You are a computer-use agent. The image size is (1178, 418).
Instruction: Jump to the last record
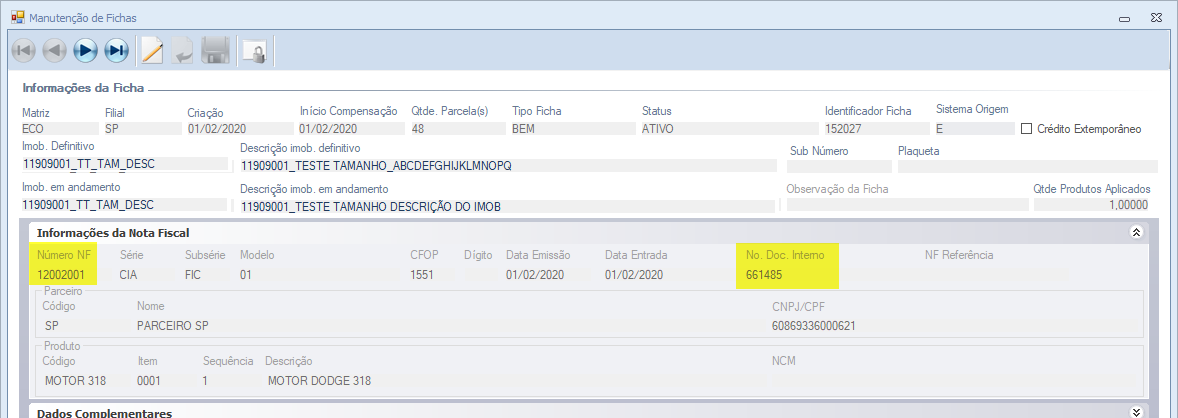117,50
